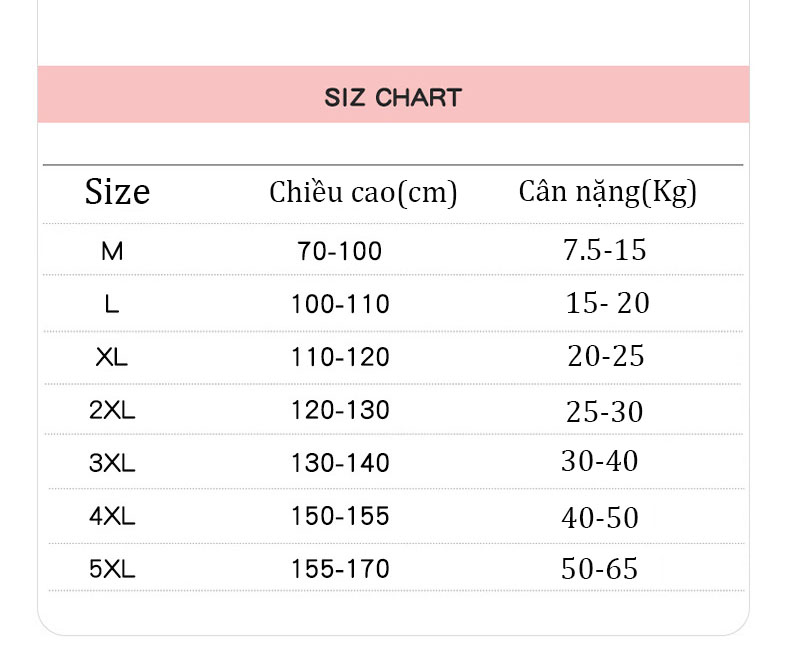
Task: Choose the 3XL size row label
Action: (112, 463)
